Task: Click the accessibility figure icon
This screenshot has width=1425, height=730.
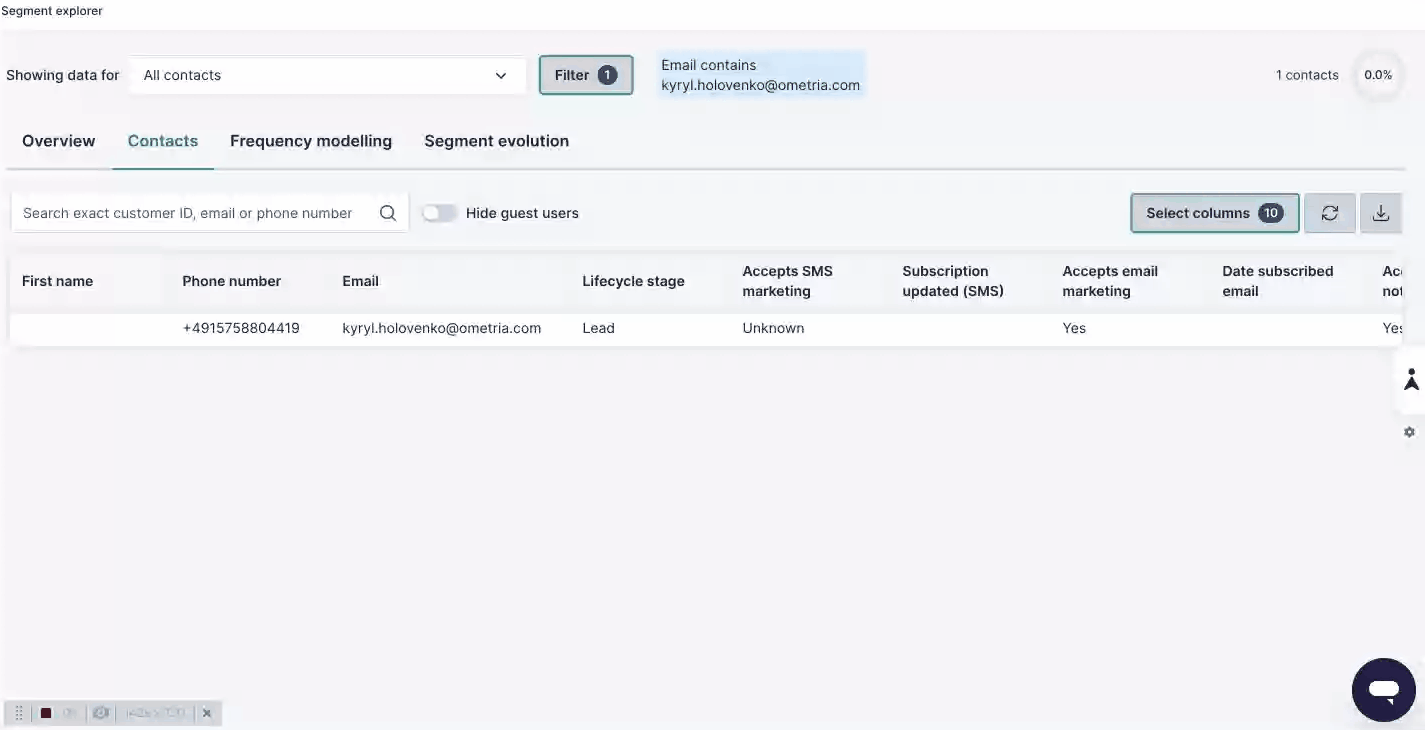Action: tap(1411, 380)
